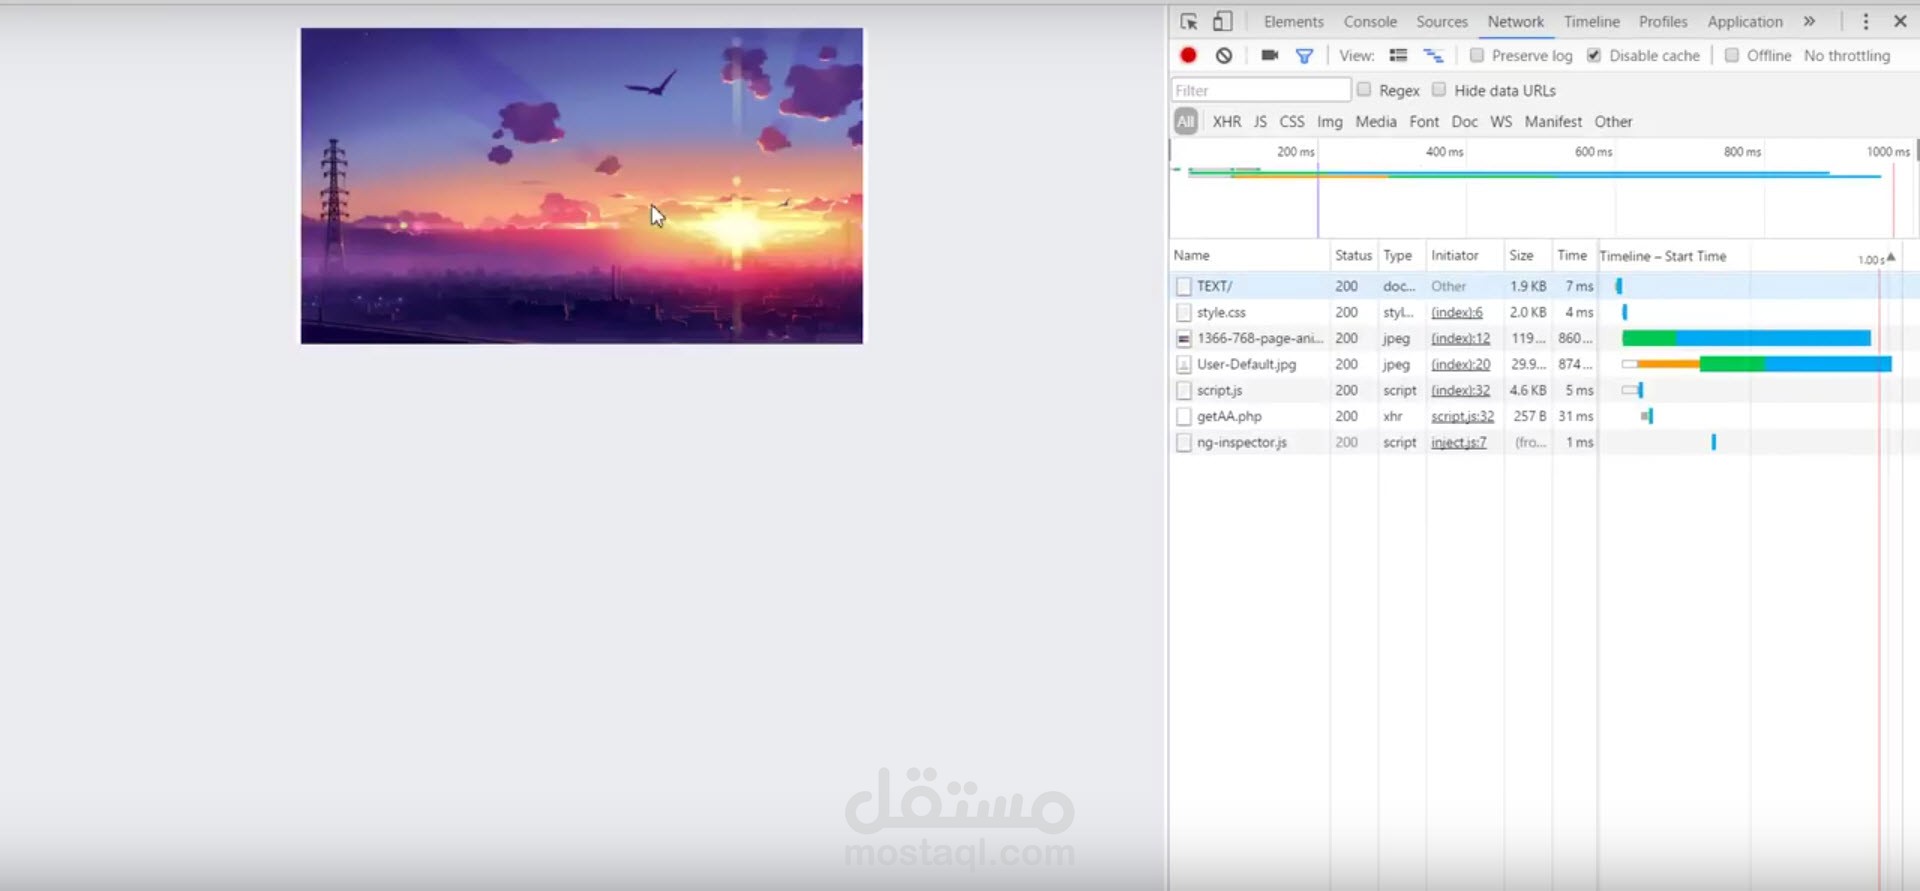Click capture screenshots camera icon
Image resolution: width=1920 pixels, height=891 pixels.
[x=1270, y=55]
